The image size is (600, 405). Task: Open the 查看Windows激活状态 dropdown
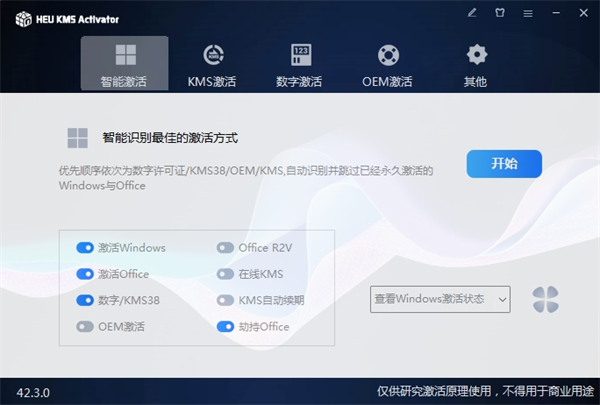pyautogui.click(x=440, y=299)
